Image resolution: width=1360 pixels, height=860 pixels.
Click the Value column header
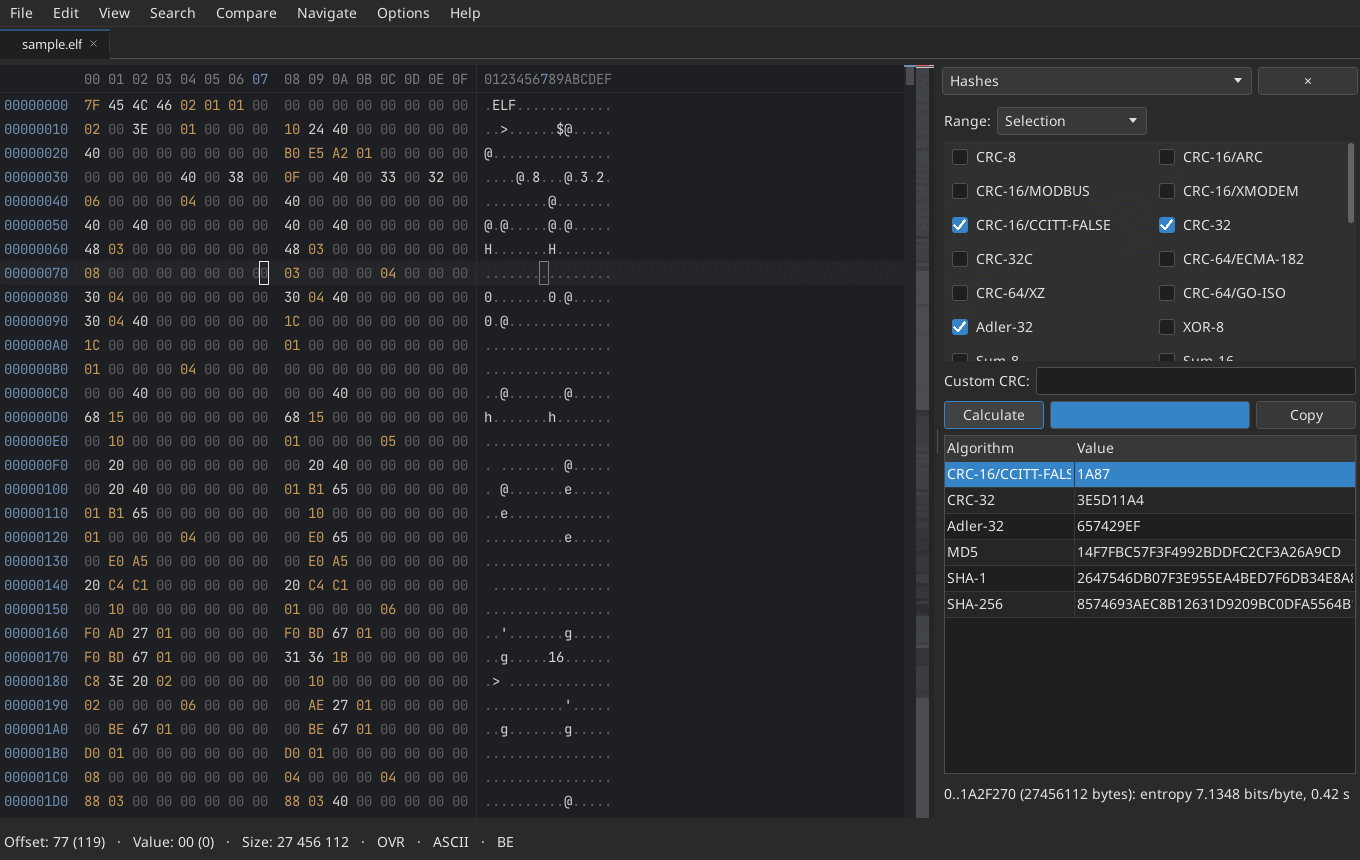point(1215,448)
